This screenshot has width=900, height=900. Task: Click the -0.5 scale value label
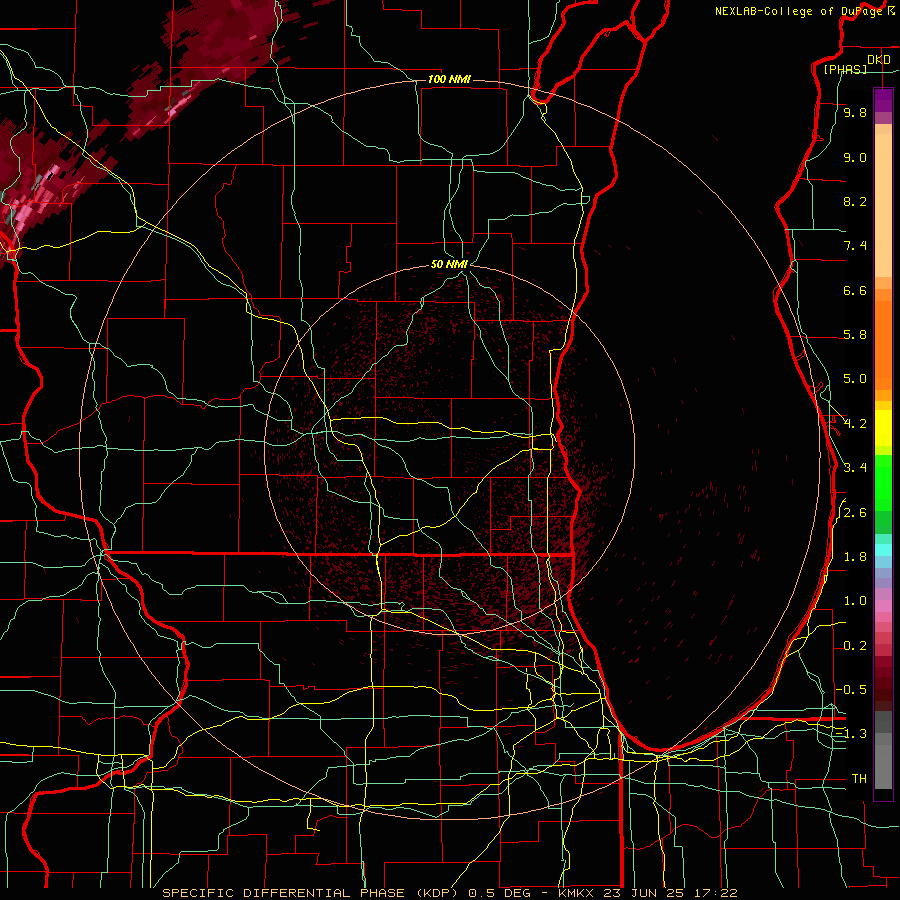[x=852, y=690]
